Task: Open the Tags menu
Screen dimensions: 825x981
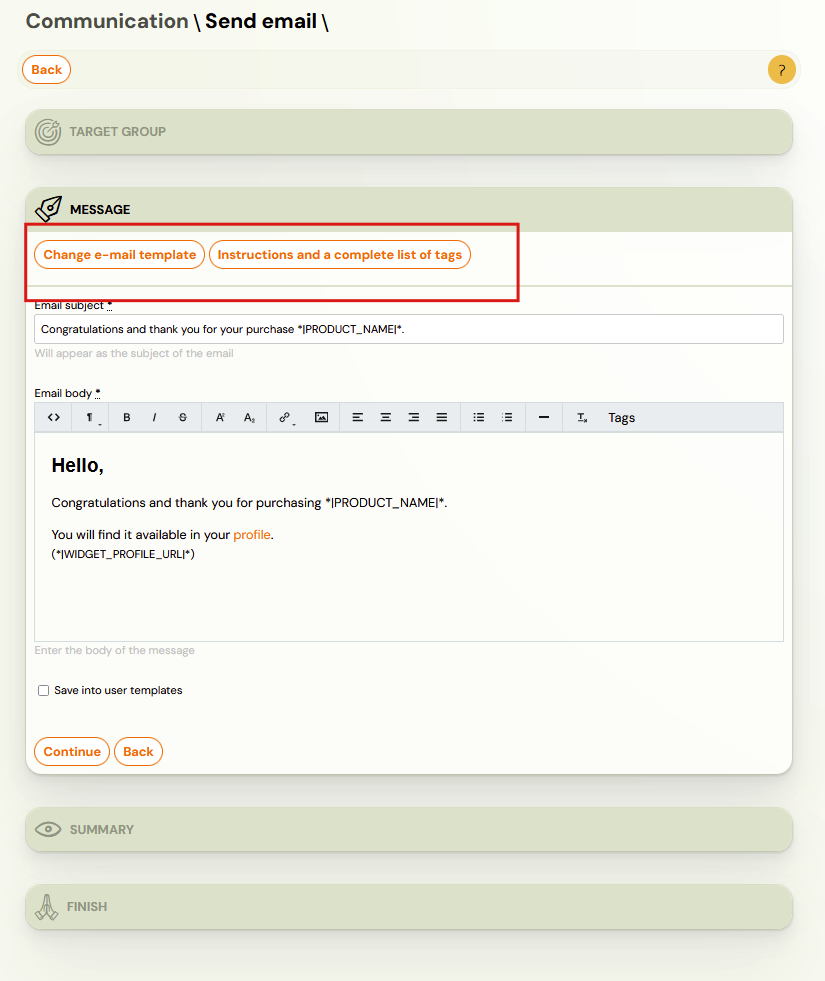Action: [622, 417]
